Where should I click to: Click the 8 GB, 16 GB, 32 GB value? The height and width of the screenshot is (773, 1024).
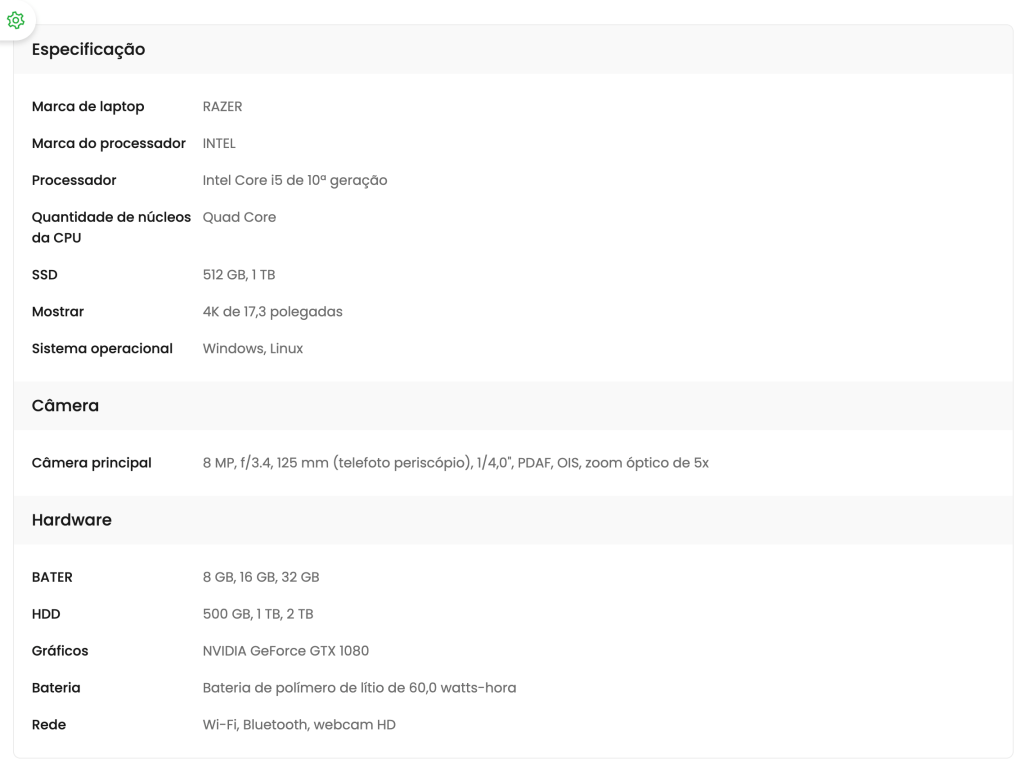pos(261,577)
